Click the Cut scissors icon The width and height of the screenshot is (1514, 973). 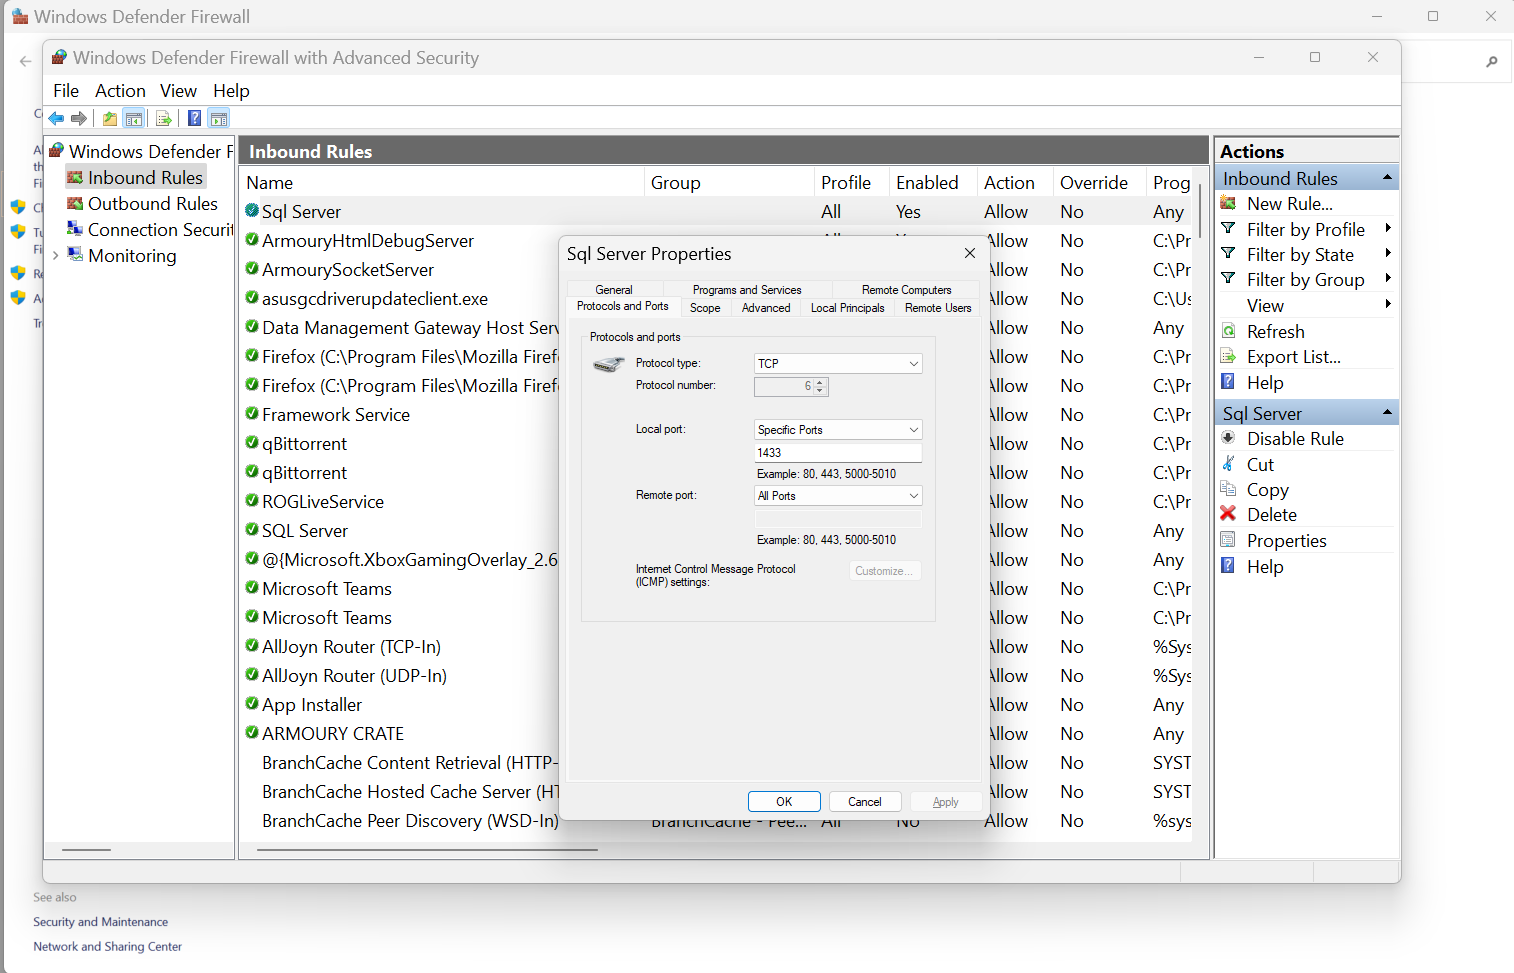point(1228,464)
